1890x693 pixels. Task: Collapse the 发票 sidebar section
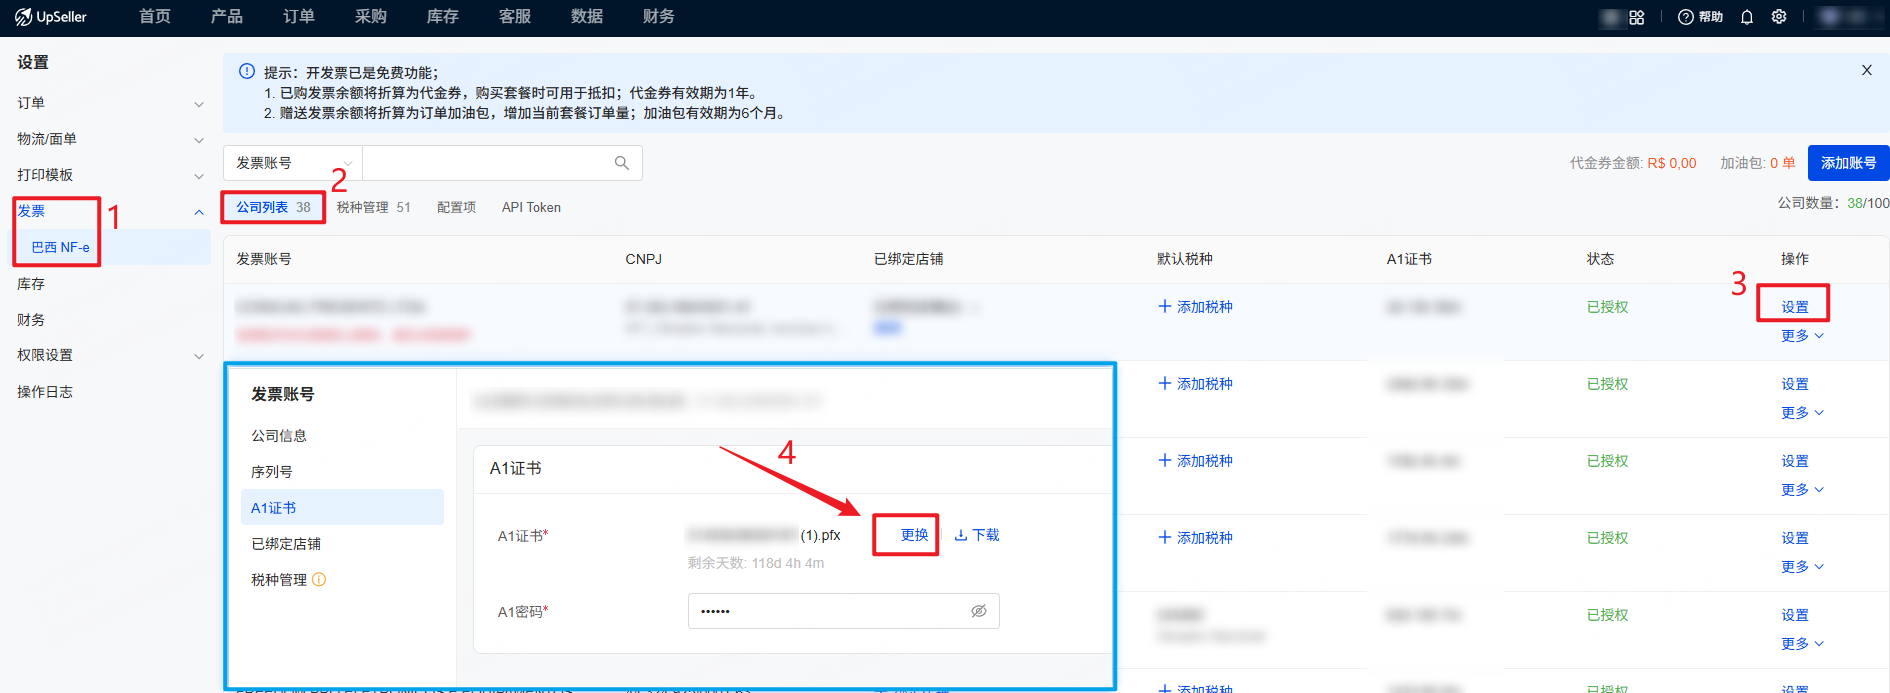tap(198, 211)
